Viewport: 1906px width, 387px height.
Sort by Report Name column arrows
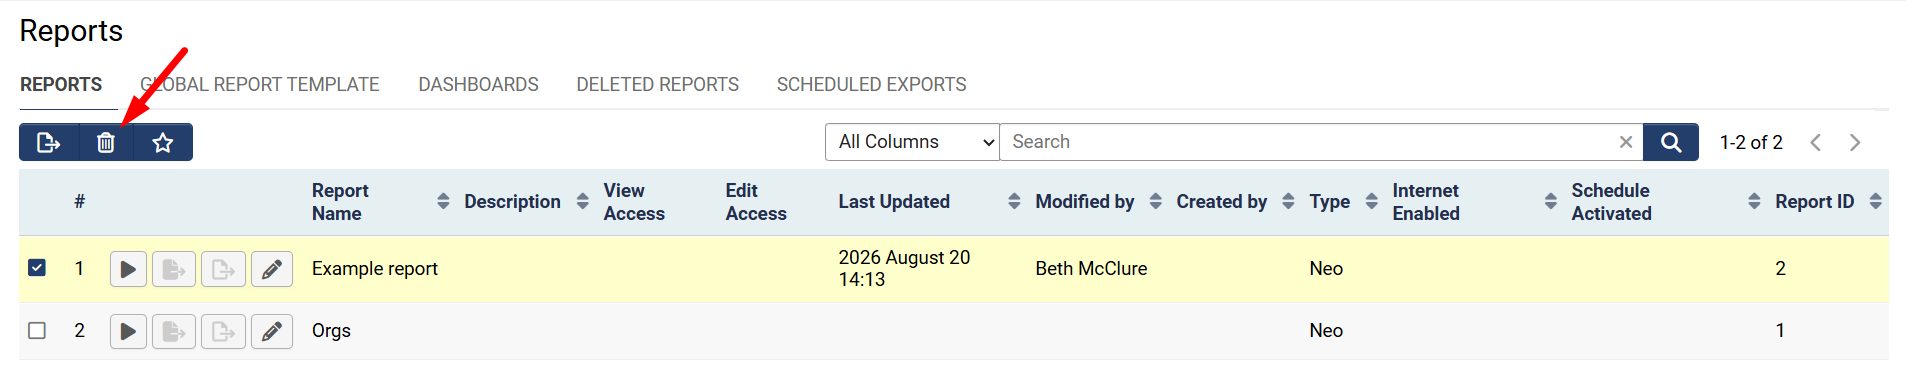coord(443,201)
